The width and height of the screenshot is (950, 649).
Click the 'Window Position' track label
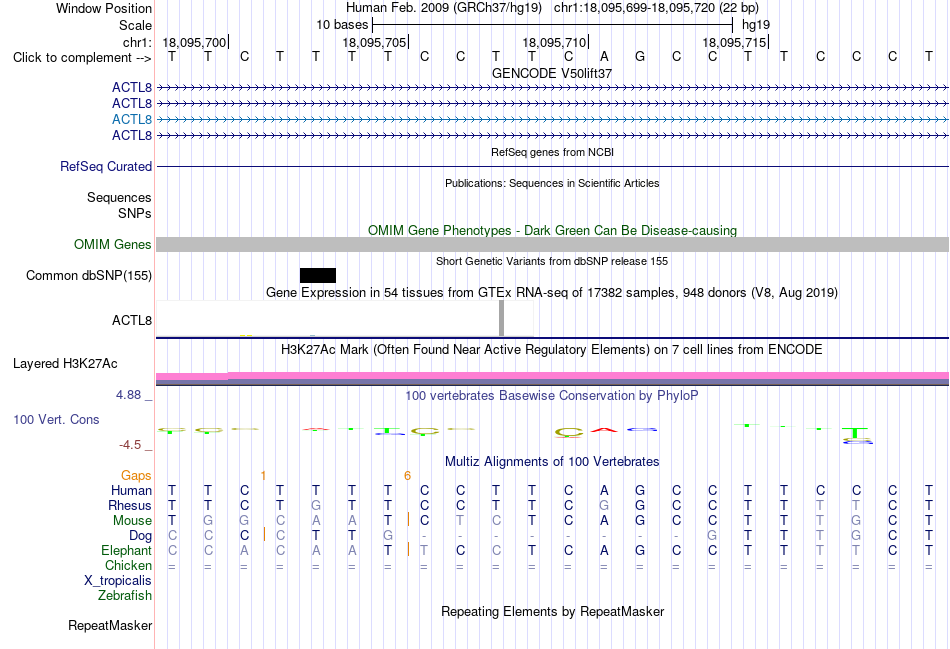click(104, 8)
